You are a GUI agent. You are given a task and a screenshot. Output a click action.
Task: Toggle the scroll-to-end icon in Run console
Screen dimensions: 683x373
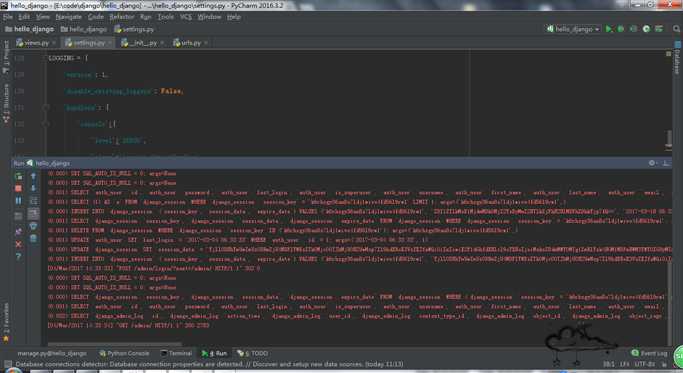tap(34, 214)
